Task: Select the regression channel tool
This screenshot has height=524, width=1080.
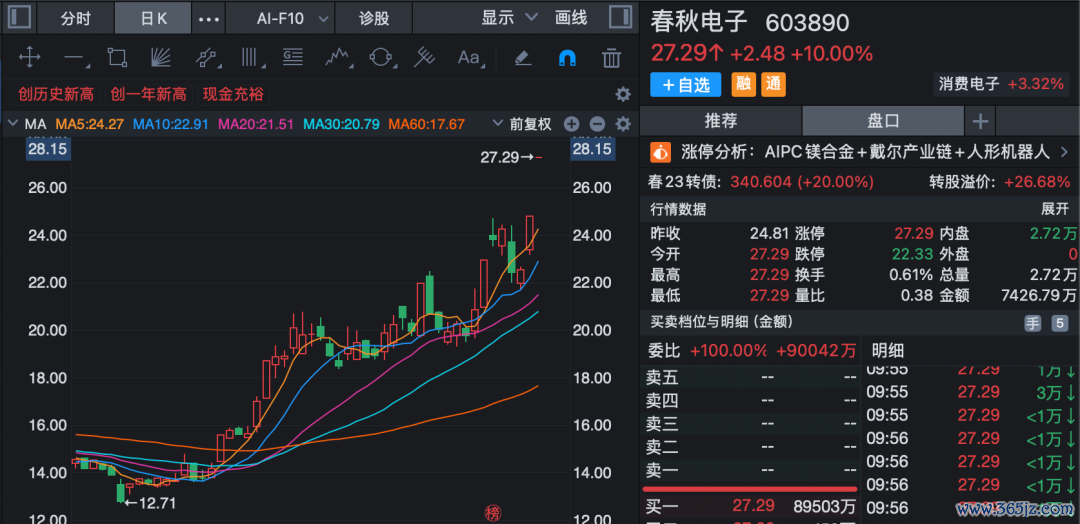Action: tap(424, 58)
